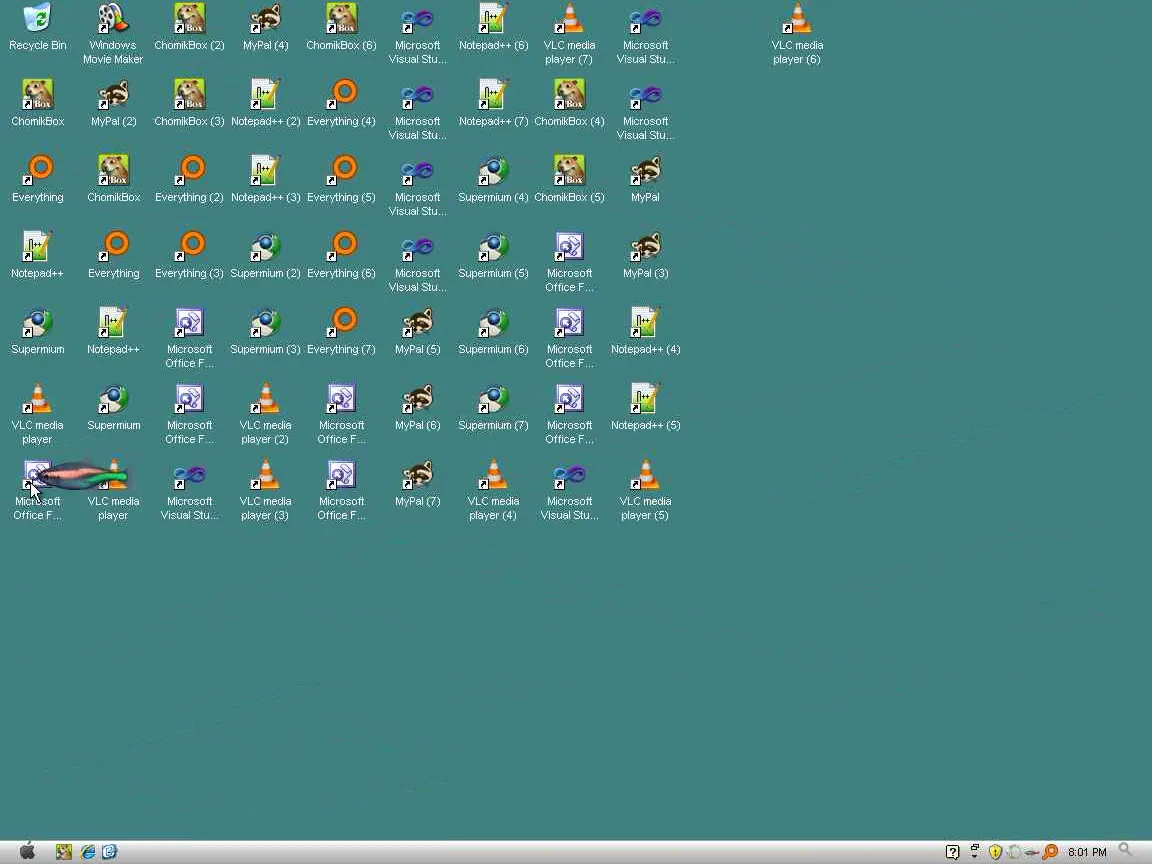Click the Supermium (2) shortcut

tap(265, 255)
